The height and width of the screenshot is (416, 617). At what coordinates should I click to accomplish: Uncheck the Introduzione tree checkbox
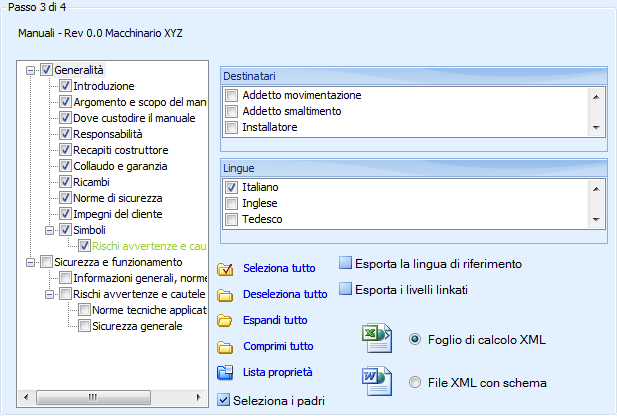pos(65,86)
